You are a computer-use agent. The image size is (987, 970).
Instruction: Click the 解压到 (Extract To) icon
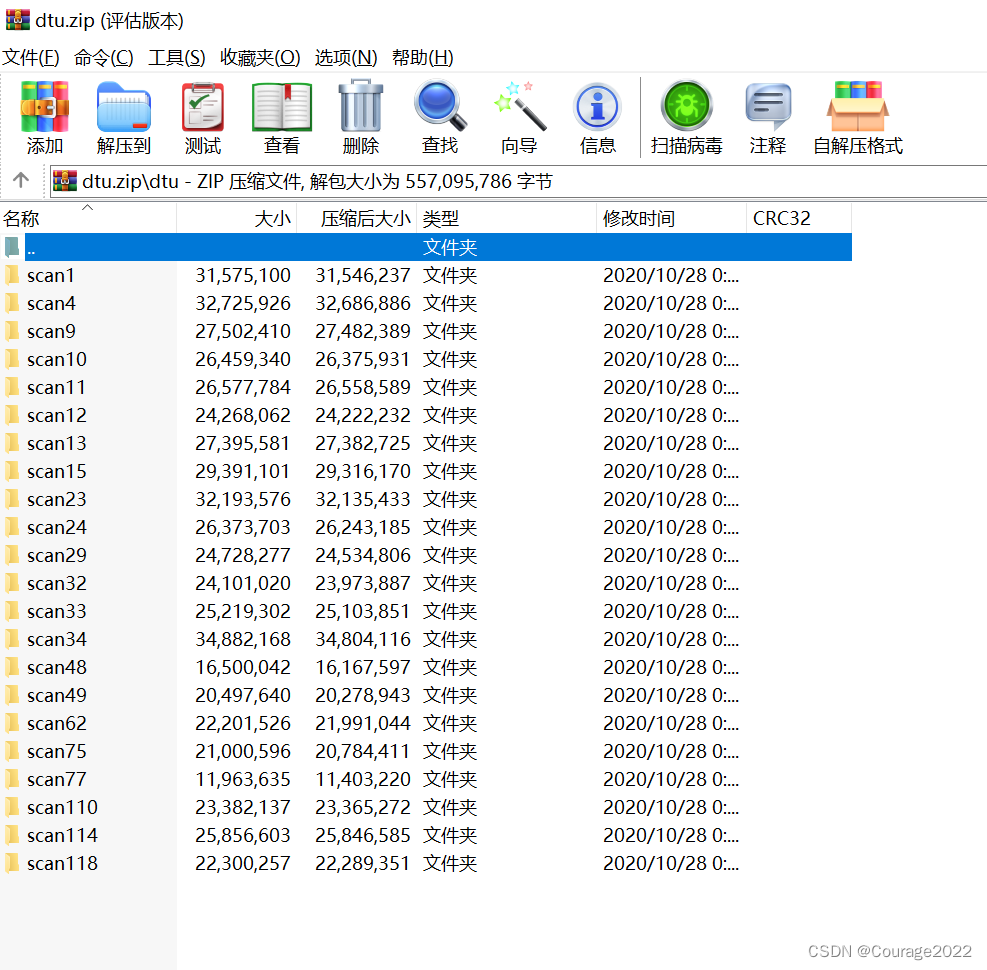pos(122,116)
